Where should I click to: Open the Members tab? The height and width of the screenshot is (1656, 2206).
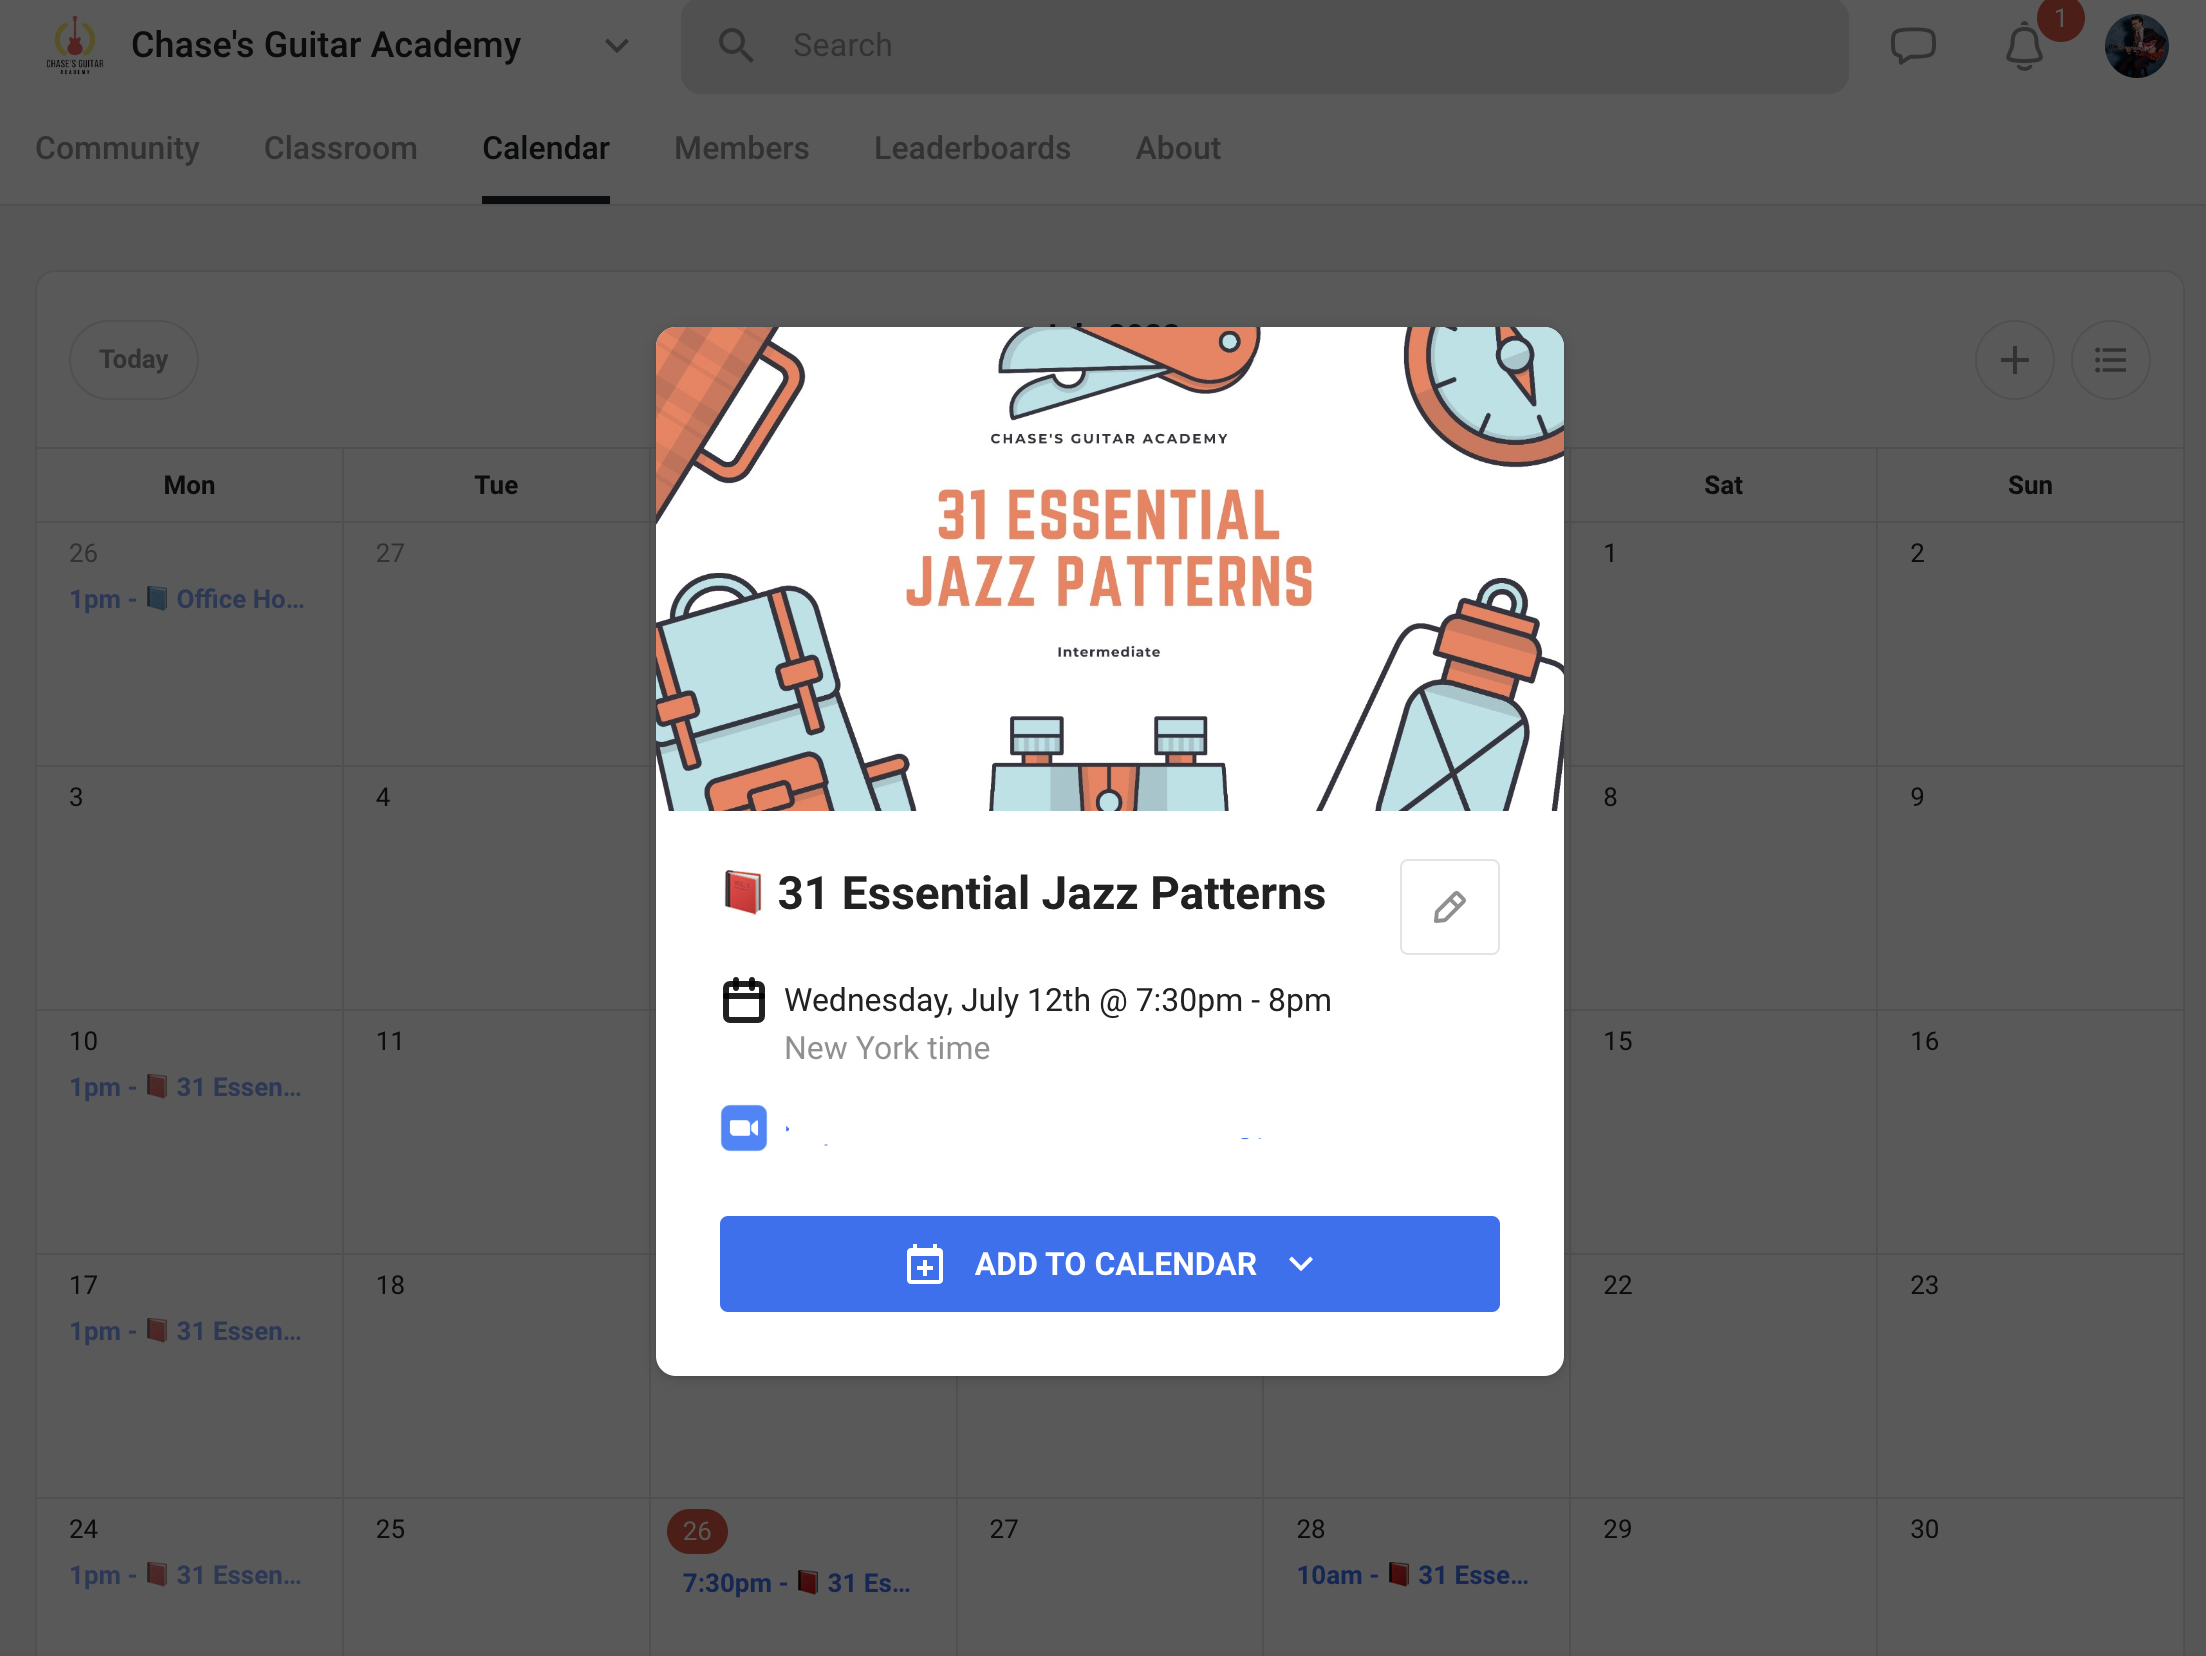[742, 148]
